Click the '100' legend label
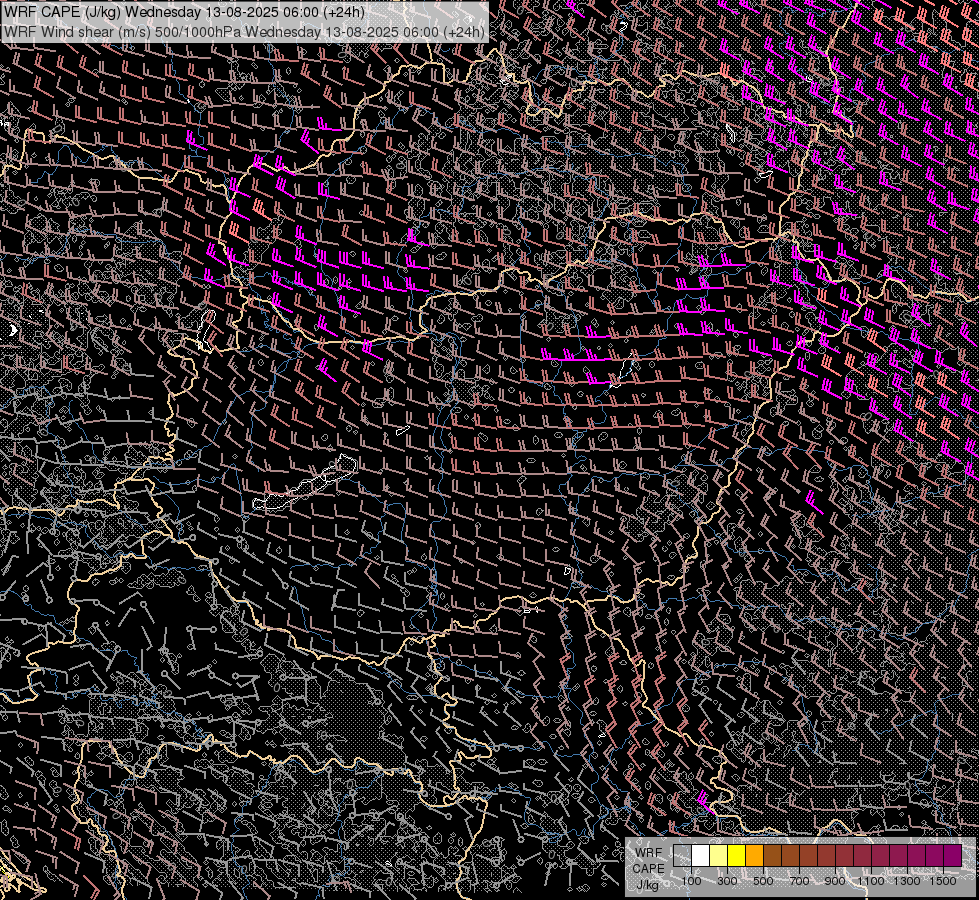This screenshot has width=979, height=900. 691,881
